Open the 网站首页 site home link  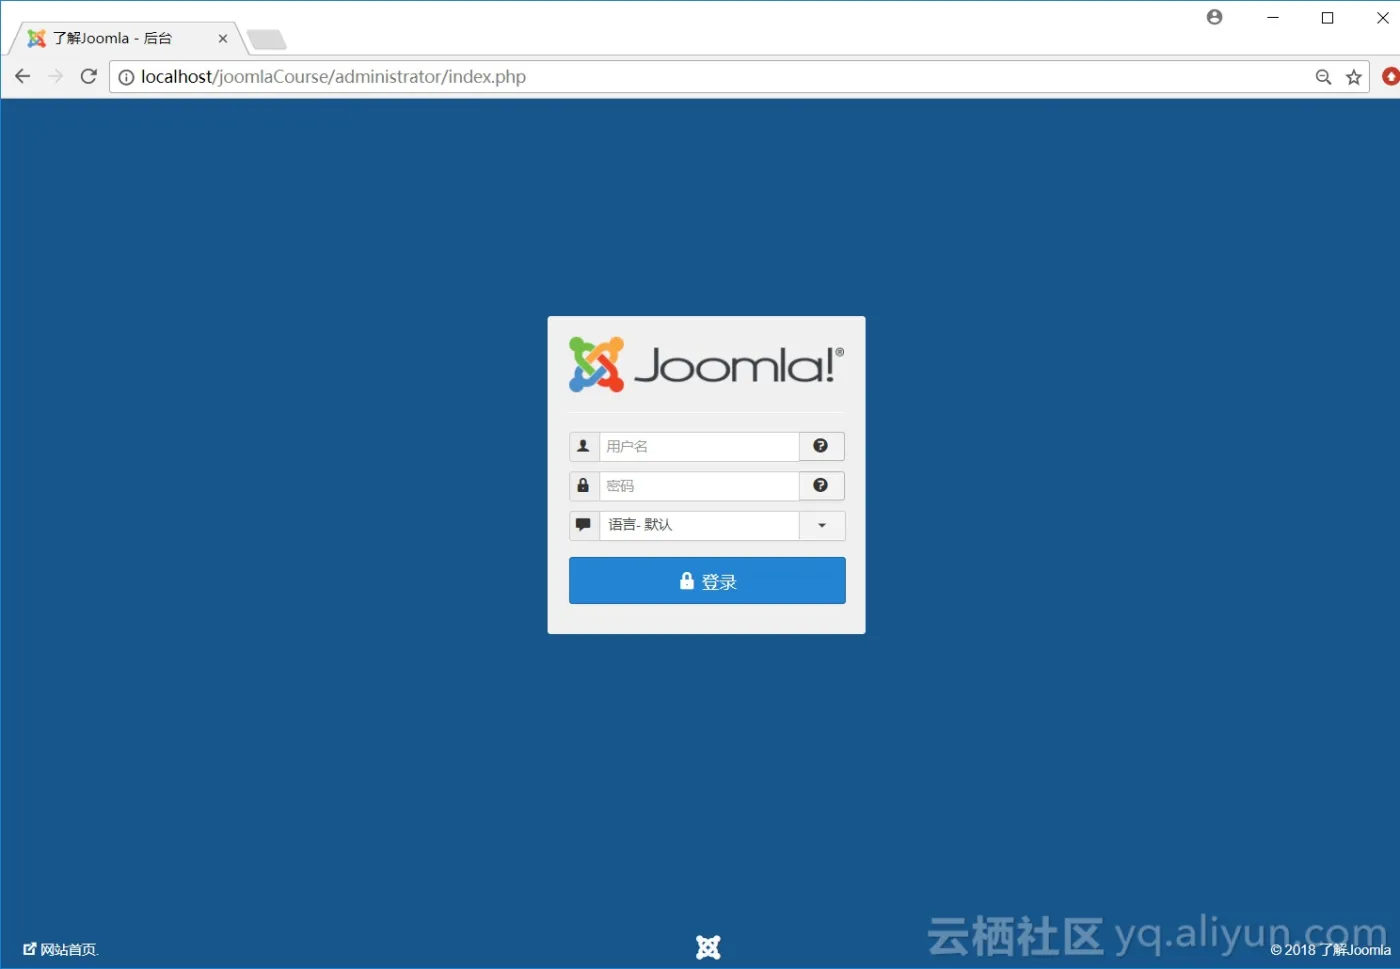(x=61, y=949)
